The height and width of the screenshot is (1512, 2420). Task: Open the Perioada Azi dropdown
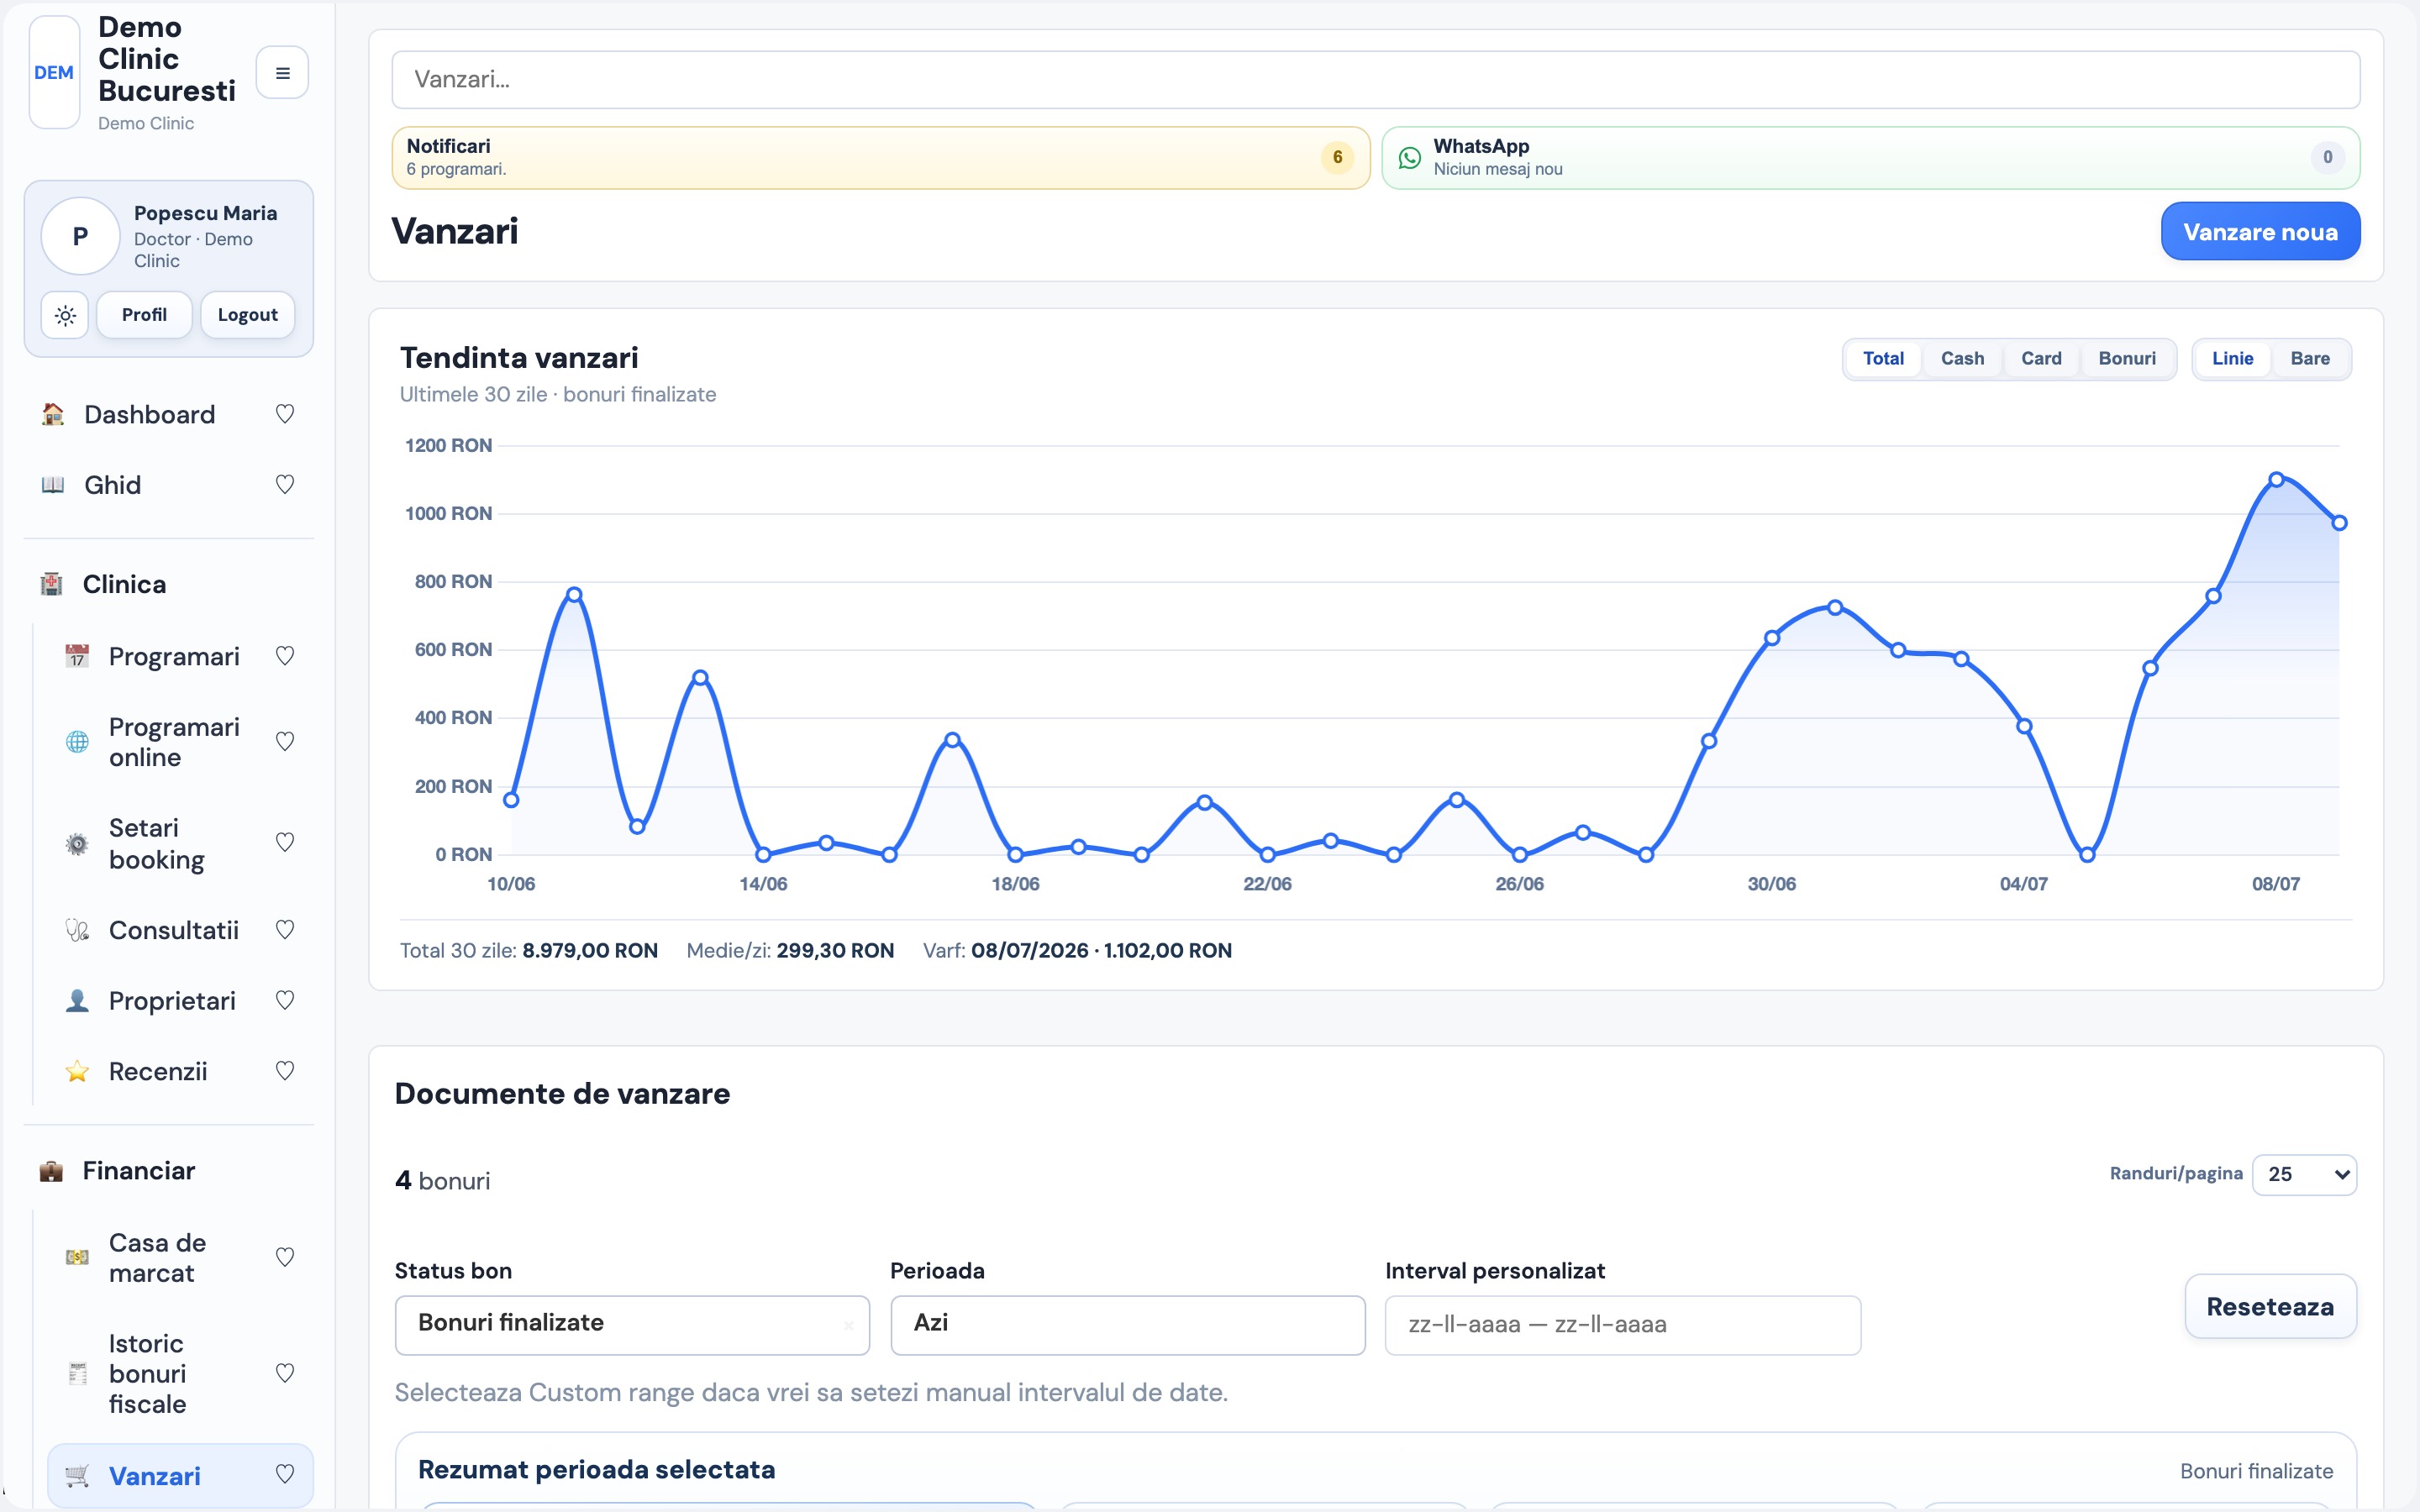point(1128,1325)
